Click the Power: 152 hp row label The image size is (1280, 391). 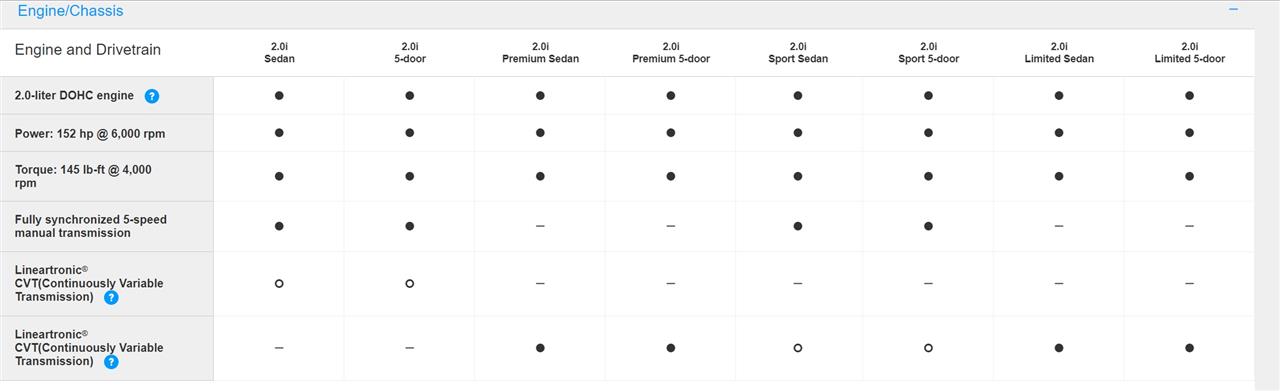[90, 133]
